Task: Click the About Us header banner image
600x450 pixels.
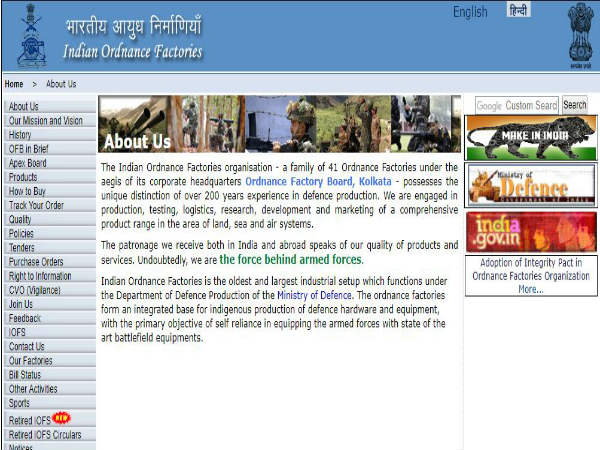Action: click(280, 123)
